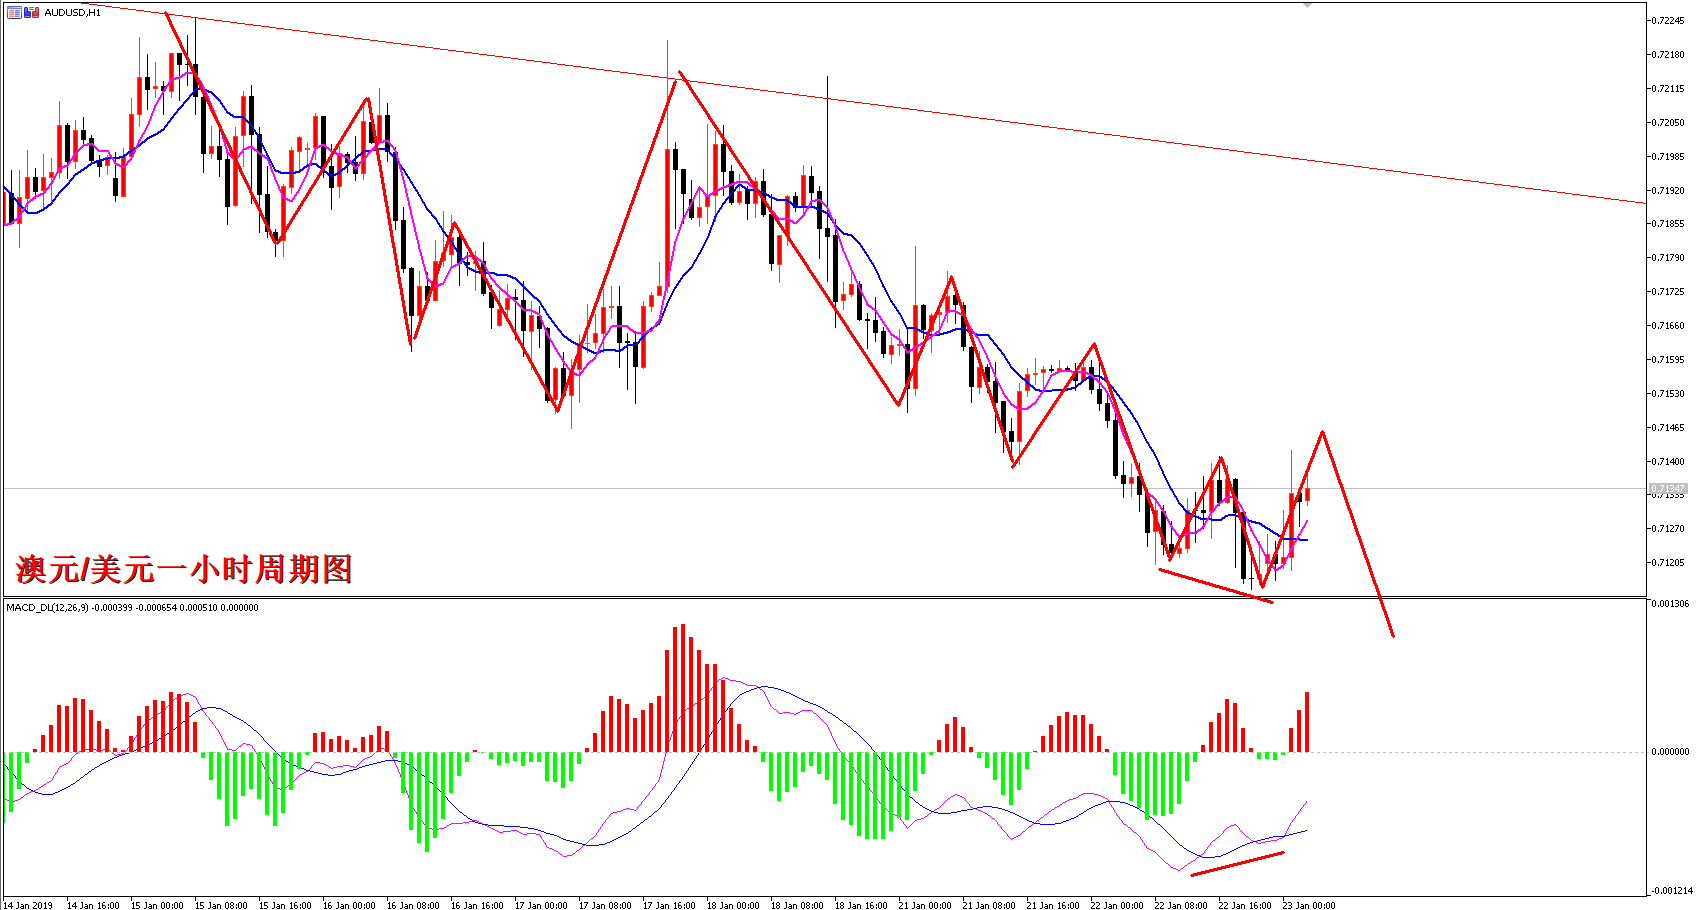This screenshot has width=1697, height=910.
Task: Click the 22 Jan 08:00 time label
Action: [x=1181, y=905]
